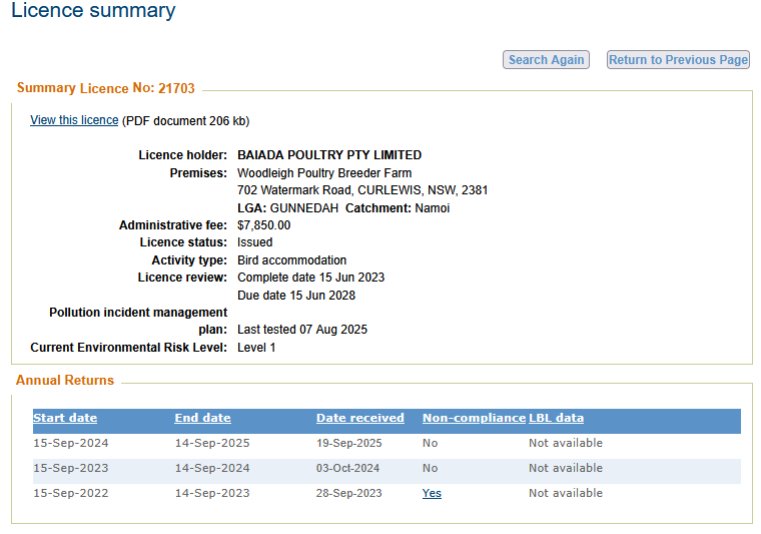The width and height of the screenshot is (761, 534).
Task: Click Not available in the 2022 row
Action: tap(565, 493)
